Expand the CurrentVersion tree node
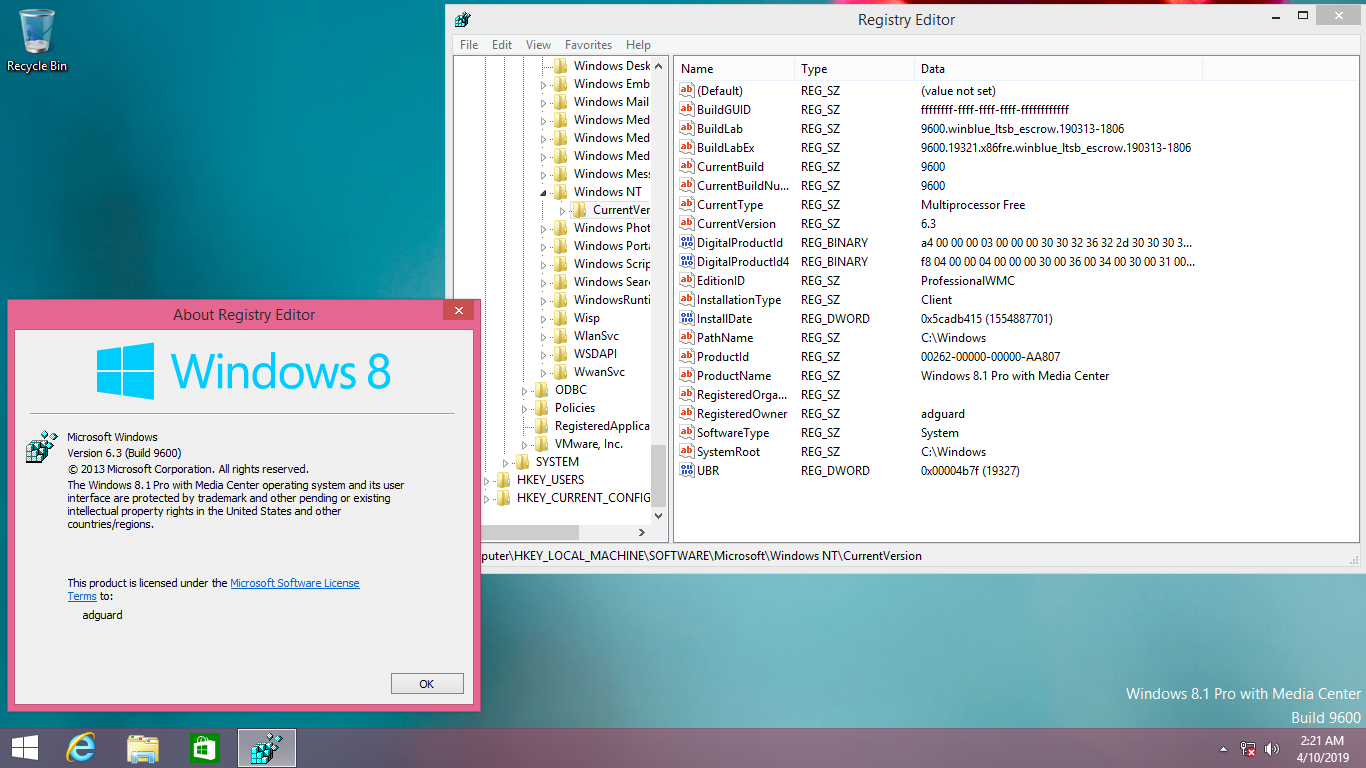The image size is (1366, 768). [563, 210]
